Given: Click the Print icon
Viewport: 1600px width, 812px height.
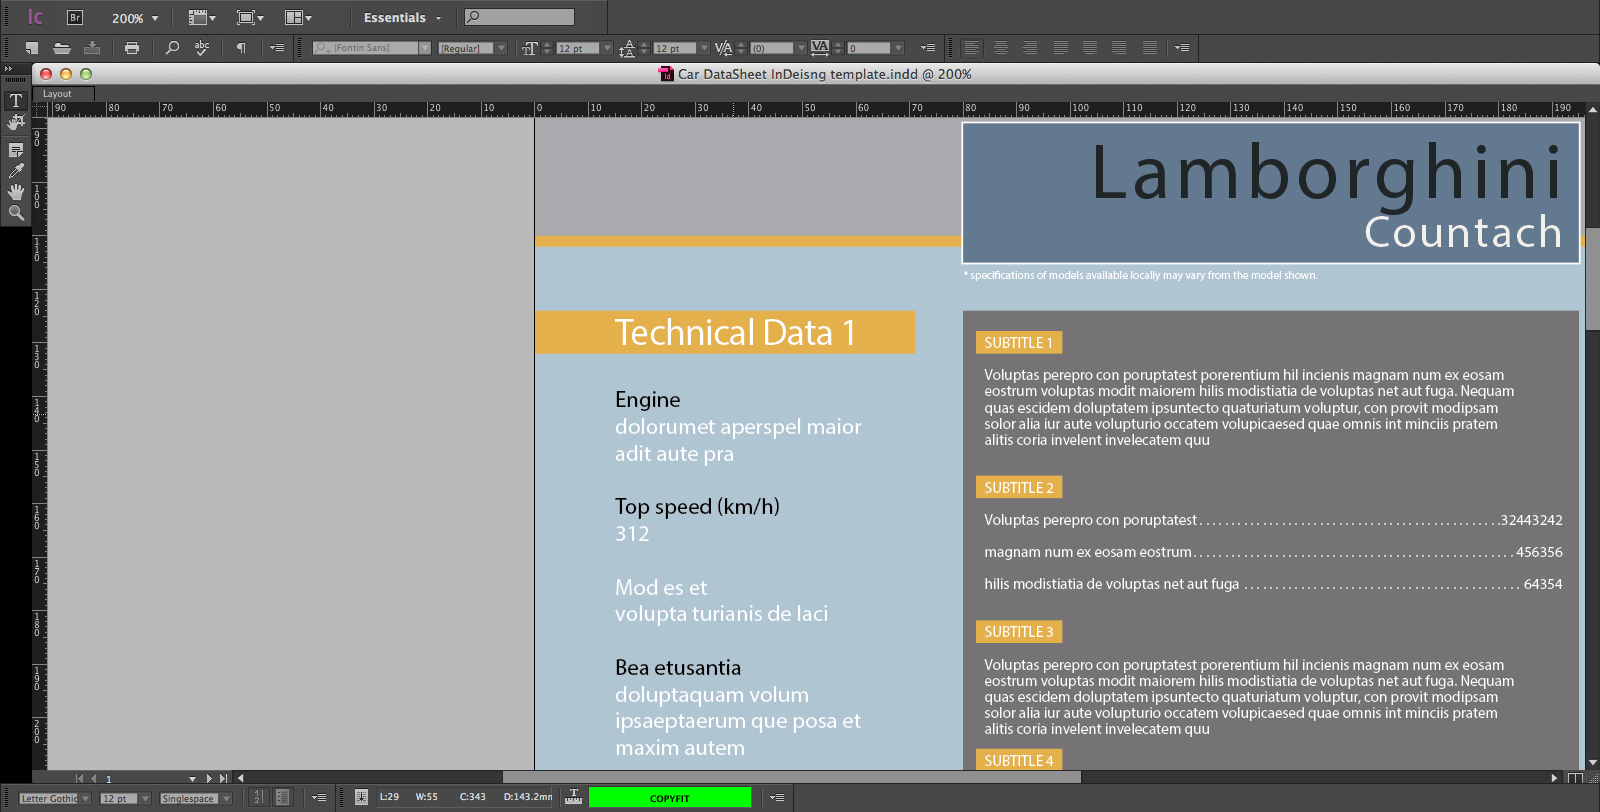Looking at the screenshot, I should coord(132,47).
